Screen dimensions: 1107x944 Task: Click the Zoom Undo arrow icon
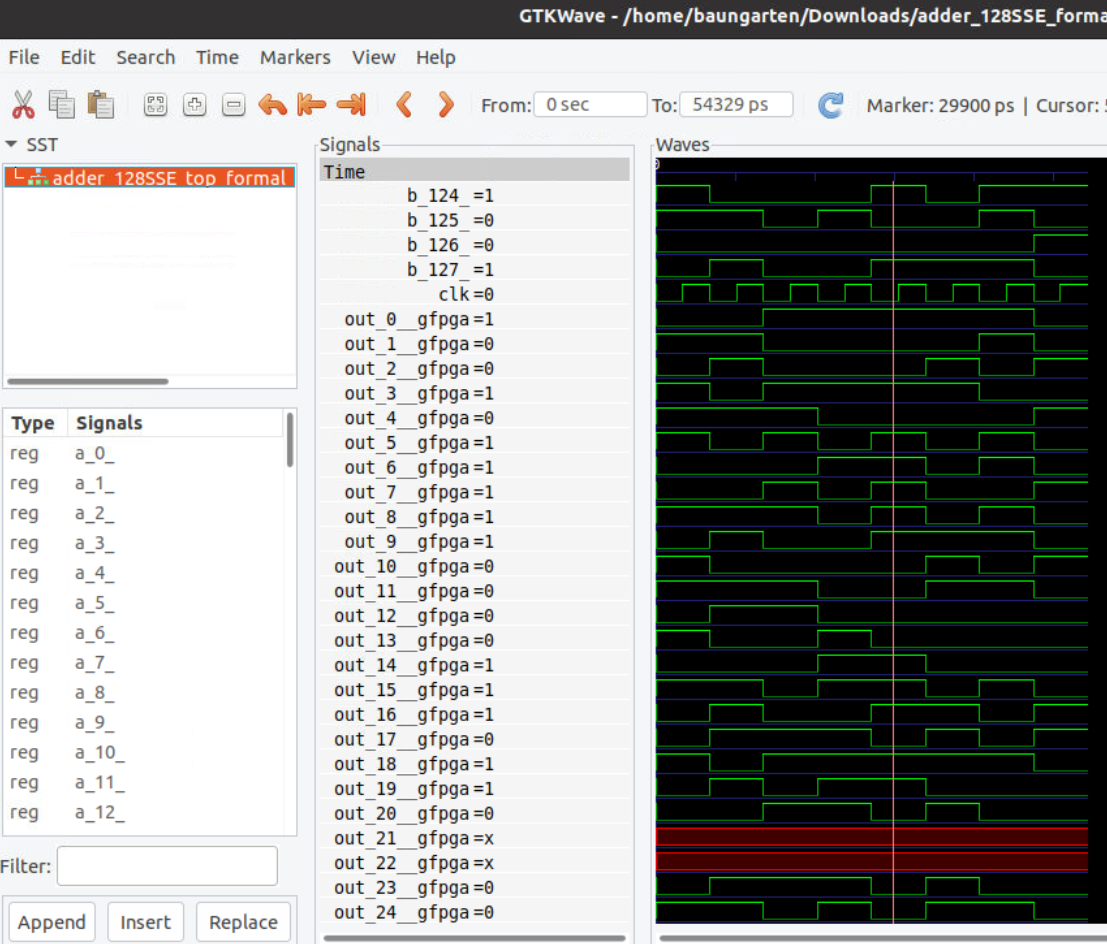click(273, 105)
